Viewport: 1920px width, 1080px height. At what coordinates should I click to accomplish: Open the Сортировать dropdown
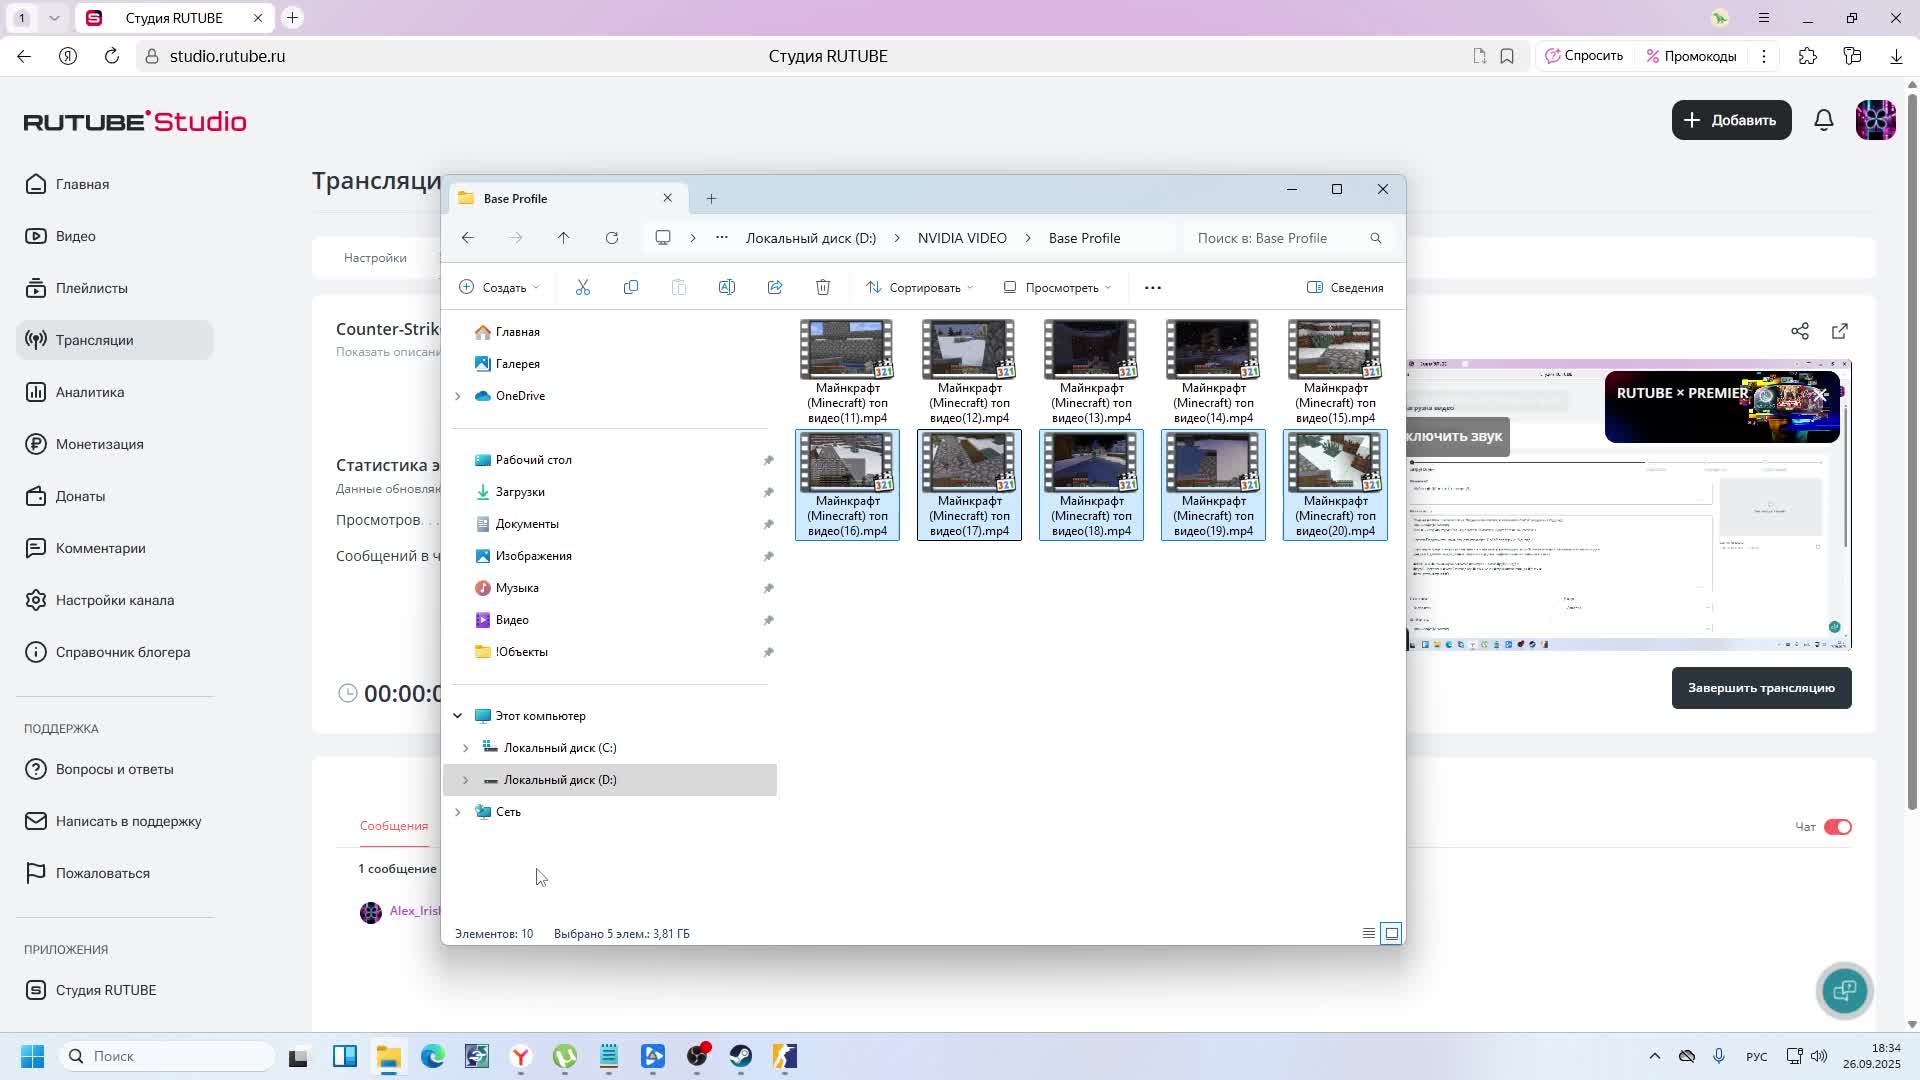point(920,288)
